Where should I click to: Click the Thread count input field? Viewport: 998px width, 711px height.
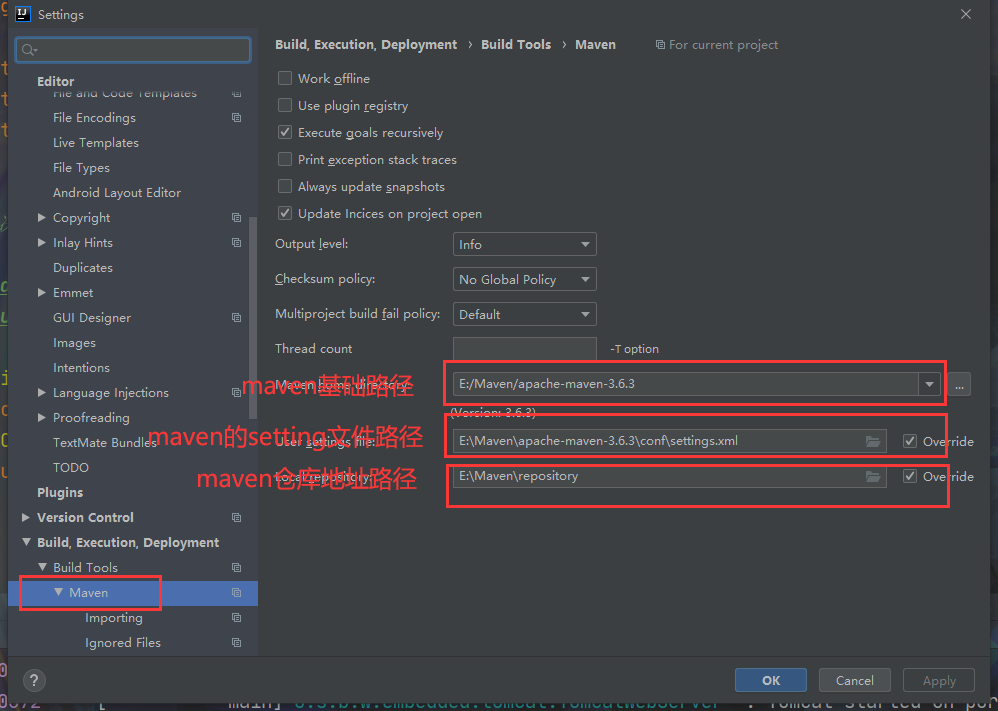pos(524,349)
